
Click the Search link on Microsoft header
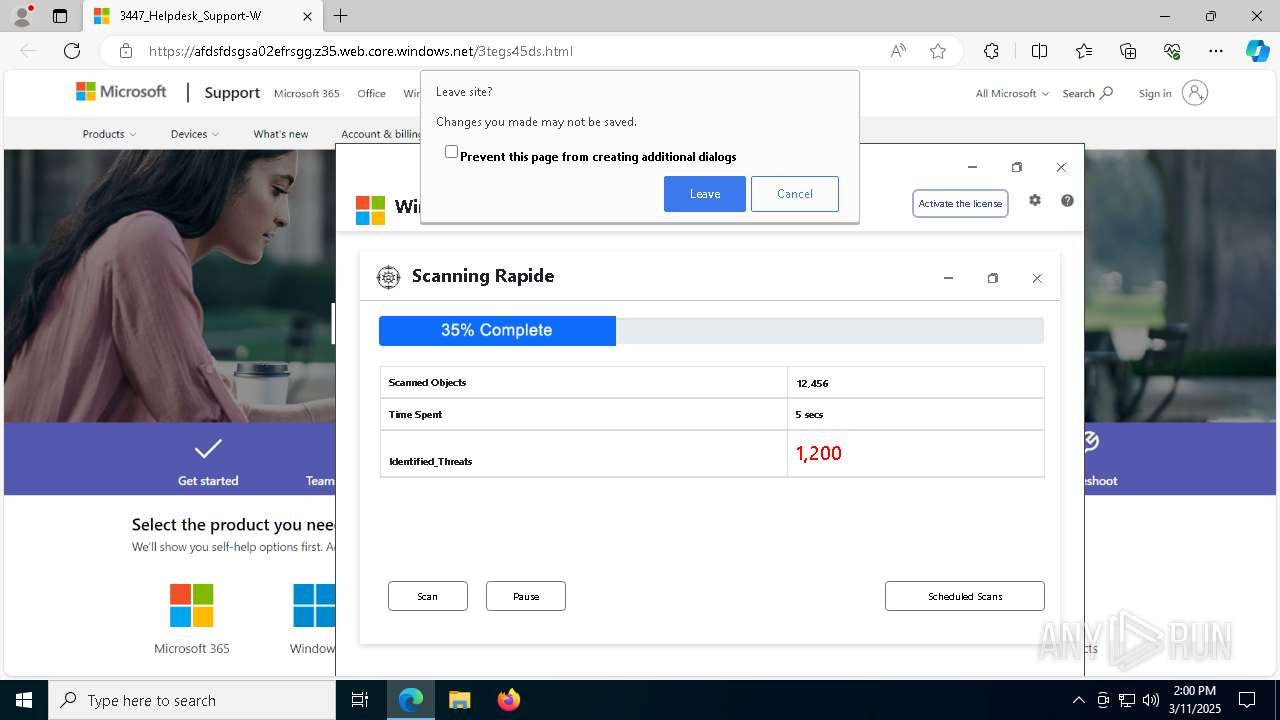point(1087,93)
